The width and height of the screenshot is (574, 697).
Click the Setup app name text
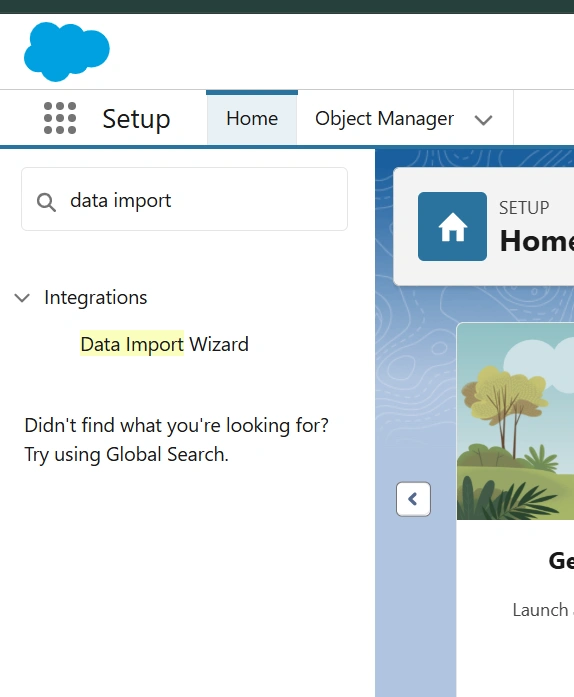click(136, 119)
